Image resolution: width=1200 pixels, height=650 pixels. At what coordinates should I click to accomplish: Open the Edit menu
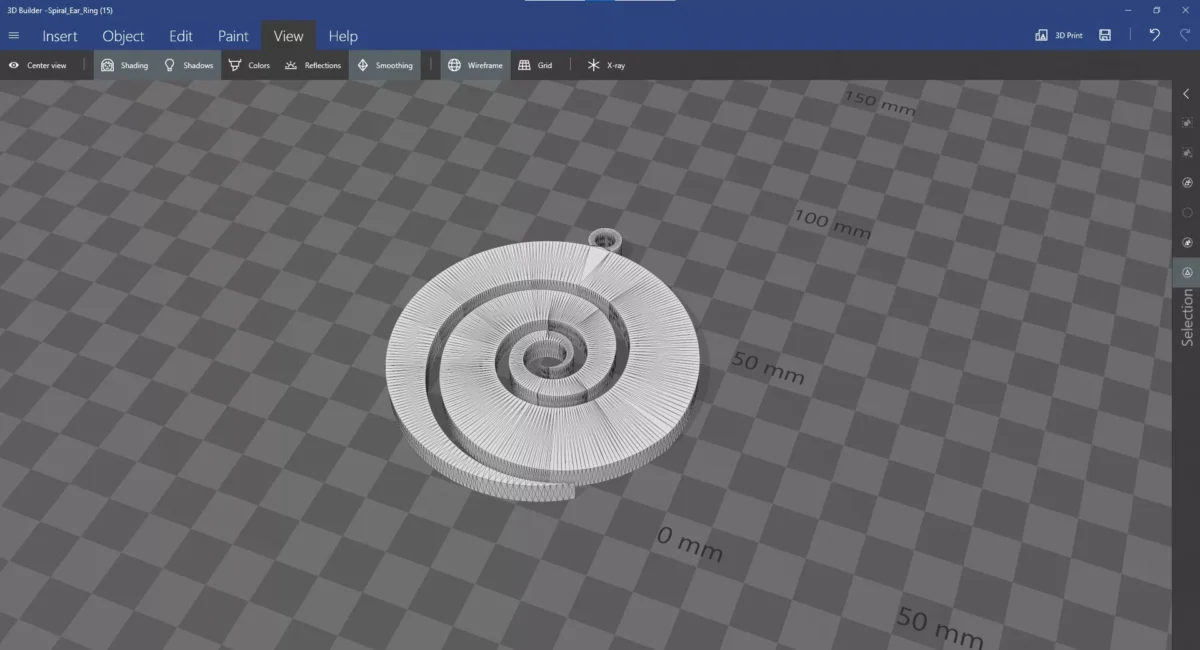pos(181,36)
